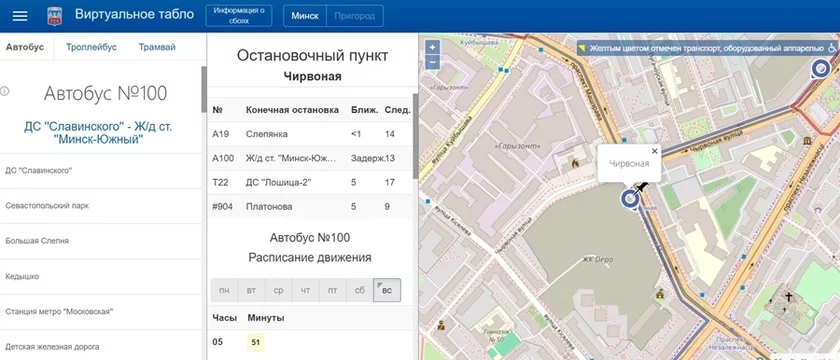Select Saturday (сб) schedule day

pos(360,290)
